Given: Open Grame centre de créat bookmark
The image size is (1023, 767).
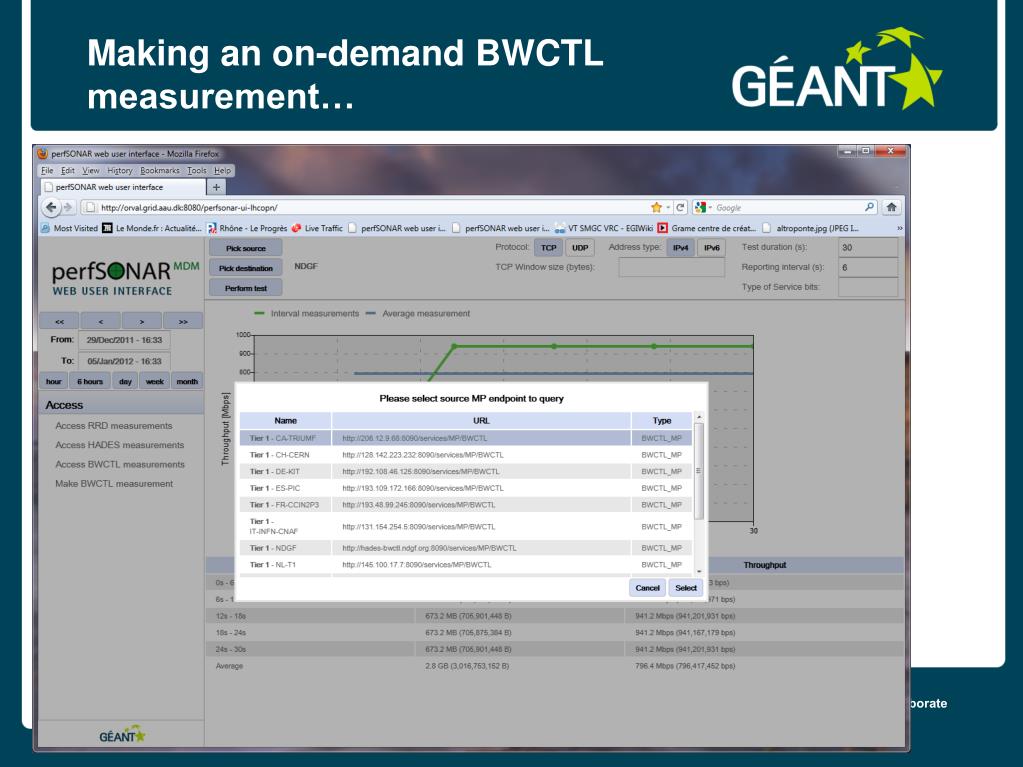Looking at the screenshot, I should [x=707, y=228].
